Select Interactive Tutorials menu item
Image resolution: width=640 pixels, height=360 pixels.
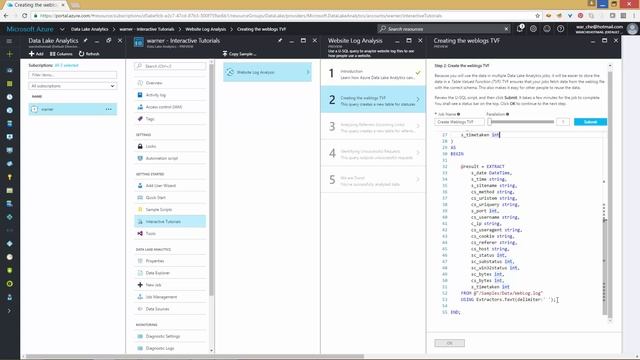[170, 222]
